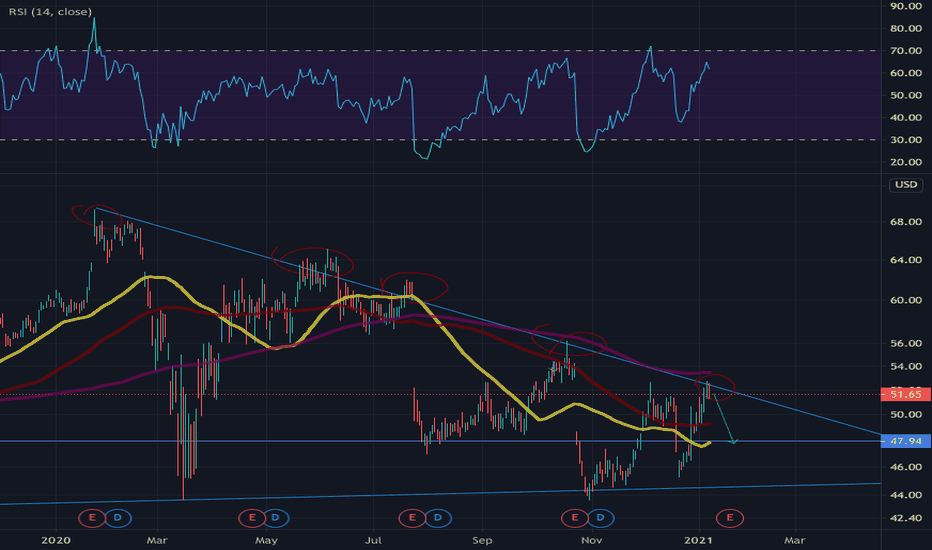Click the 20.00 RSI scale value
Screen dimensions: 932x550
coord(906,162)
